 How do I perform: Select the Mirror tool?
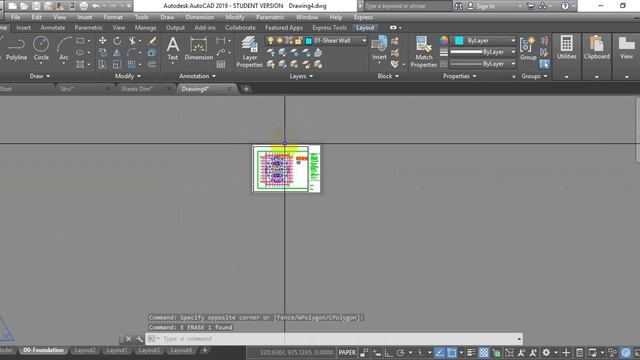coord(117,53)
